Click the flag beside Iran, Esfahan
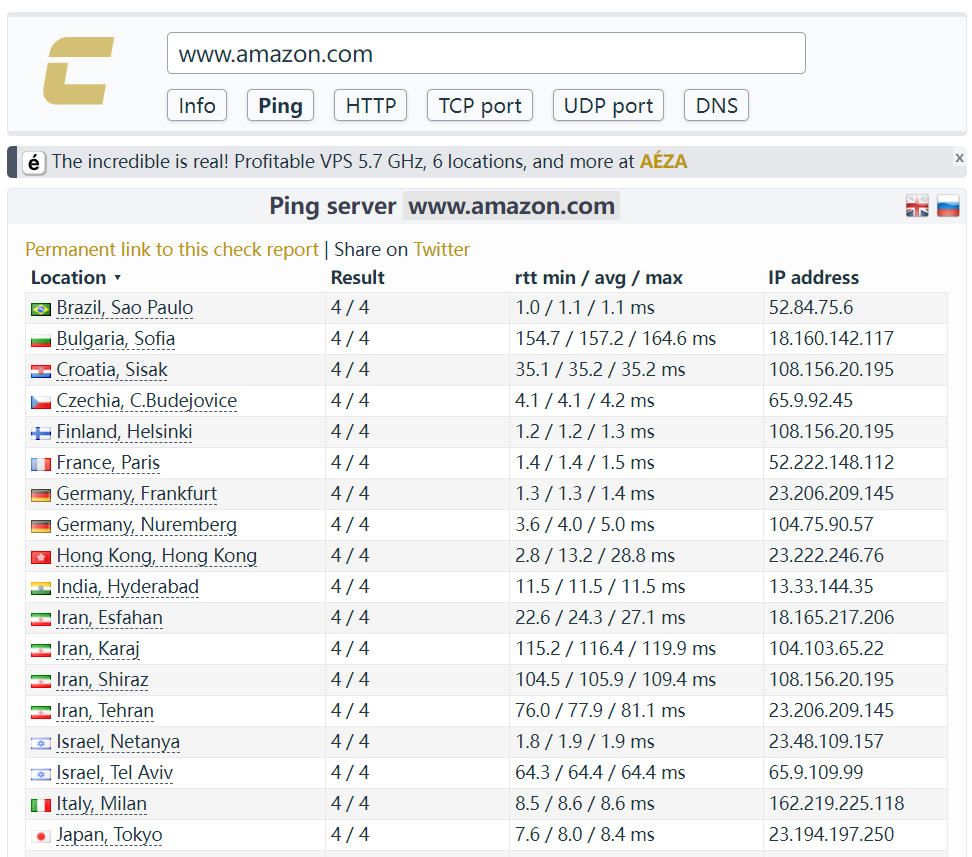The image size is (972, 857). pos(41,619)
